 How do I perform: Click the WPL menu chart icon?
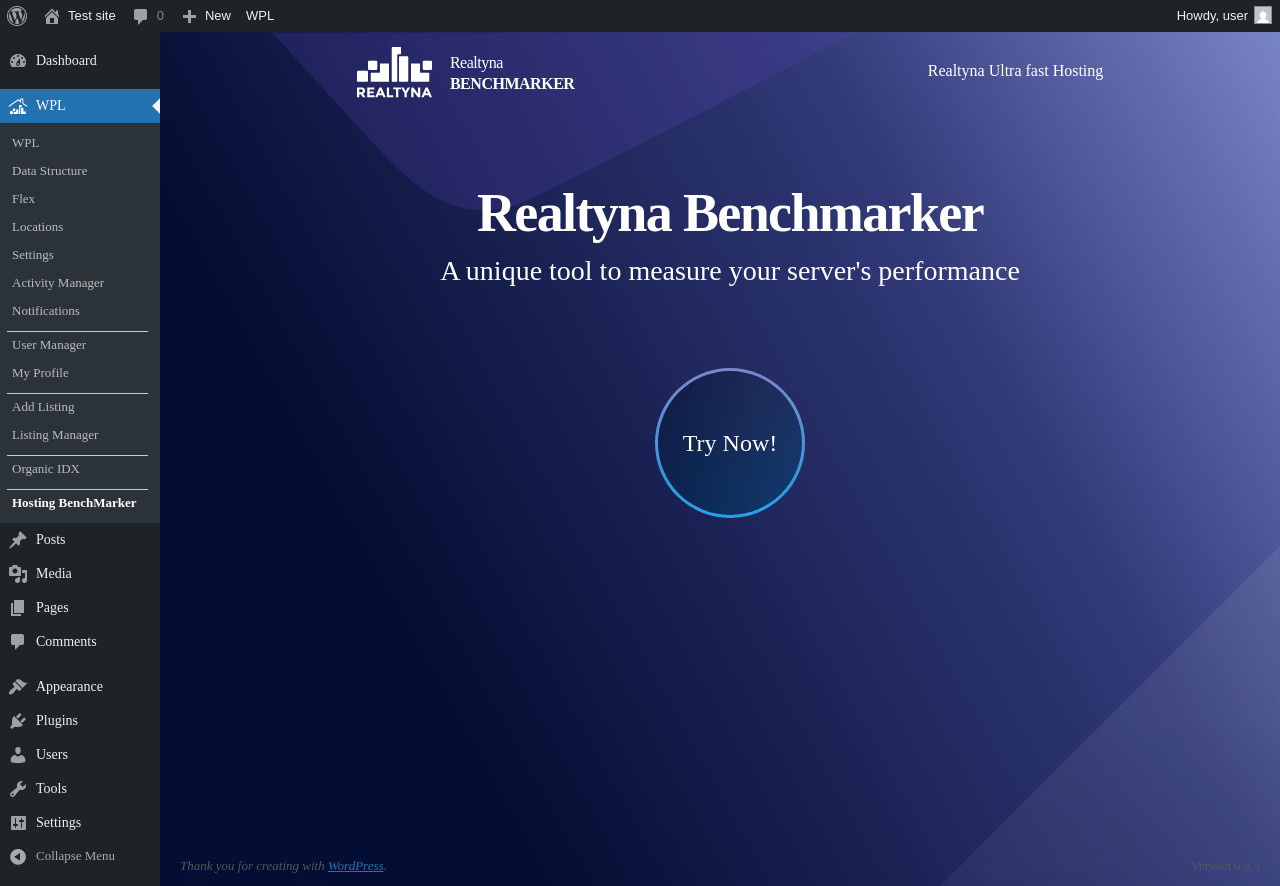[18, 106]
